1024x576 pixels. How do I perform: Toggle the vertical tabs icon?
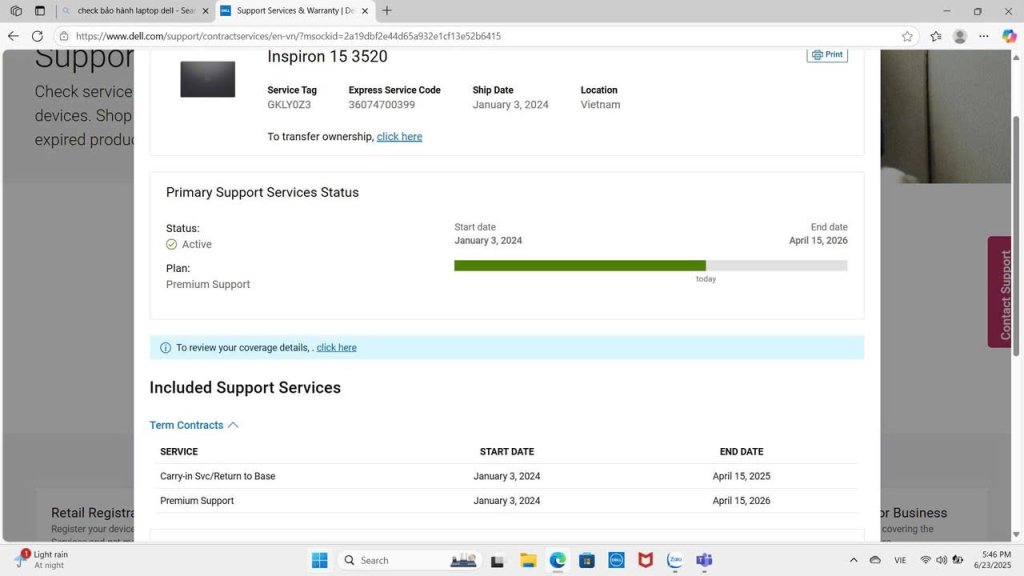(x=40, y=10)
